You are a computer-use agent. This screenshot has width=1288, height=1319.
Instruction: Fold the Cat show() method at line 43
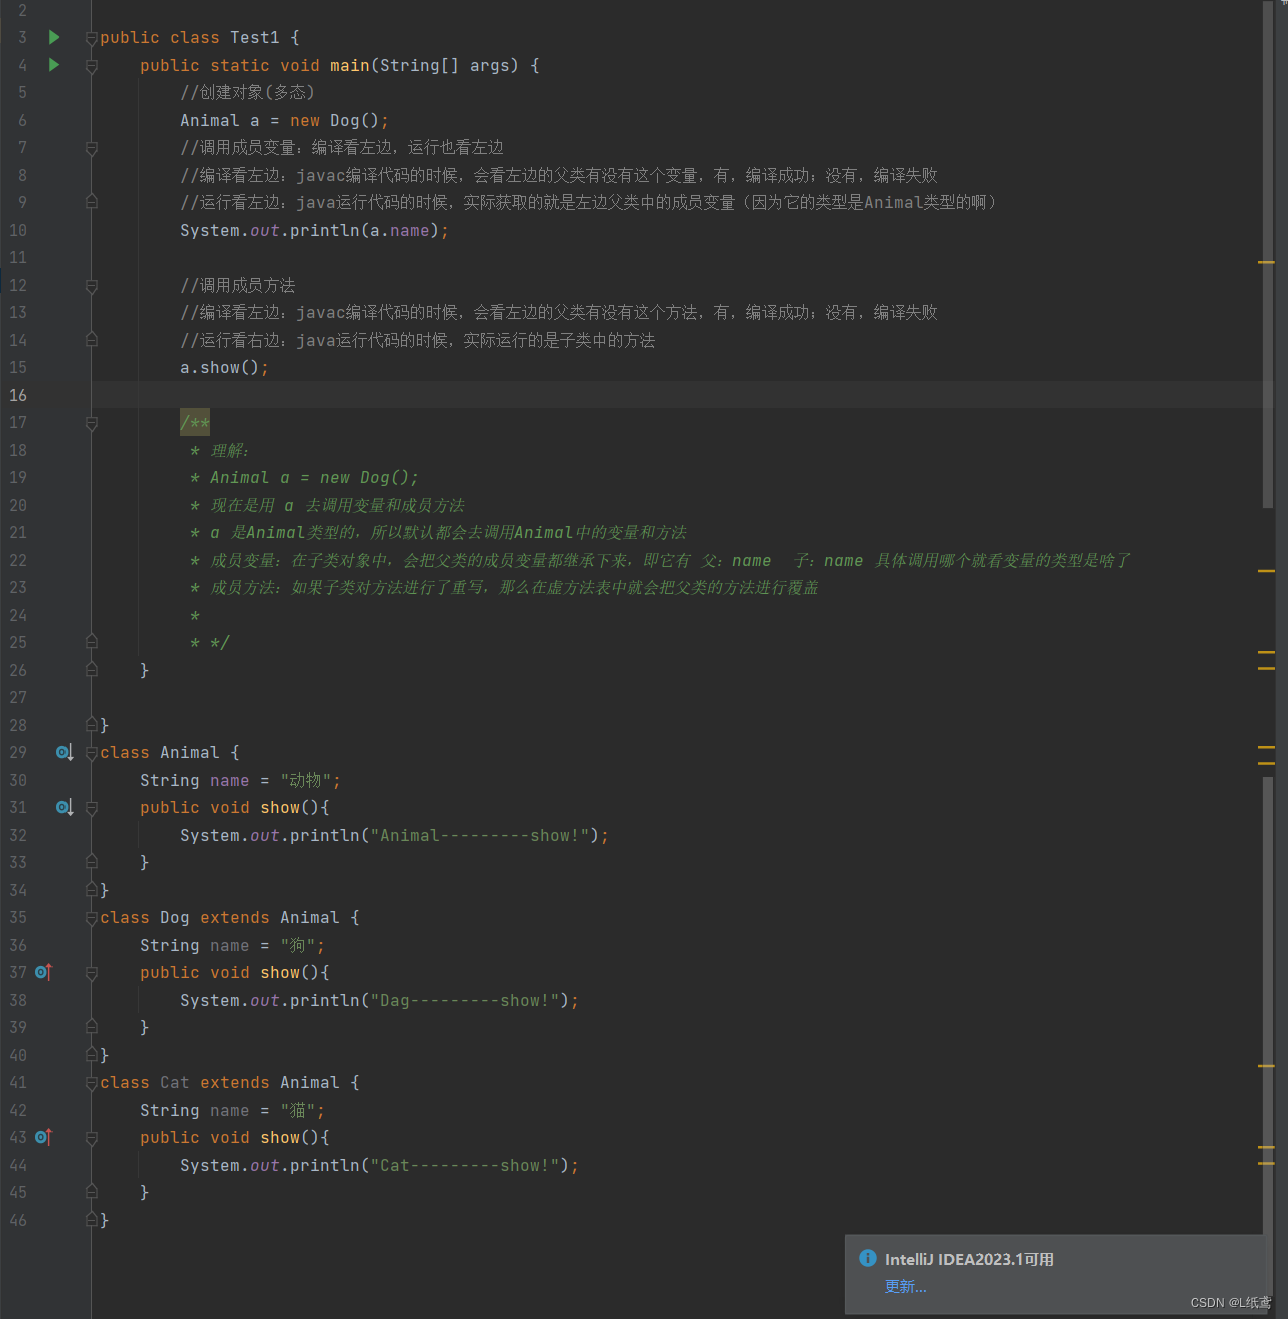point(92,1138)
